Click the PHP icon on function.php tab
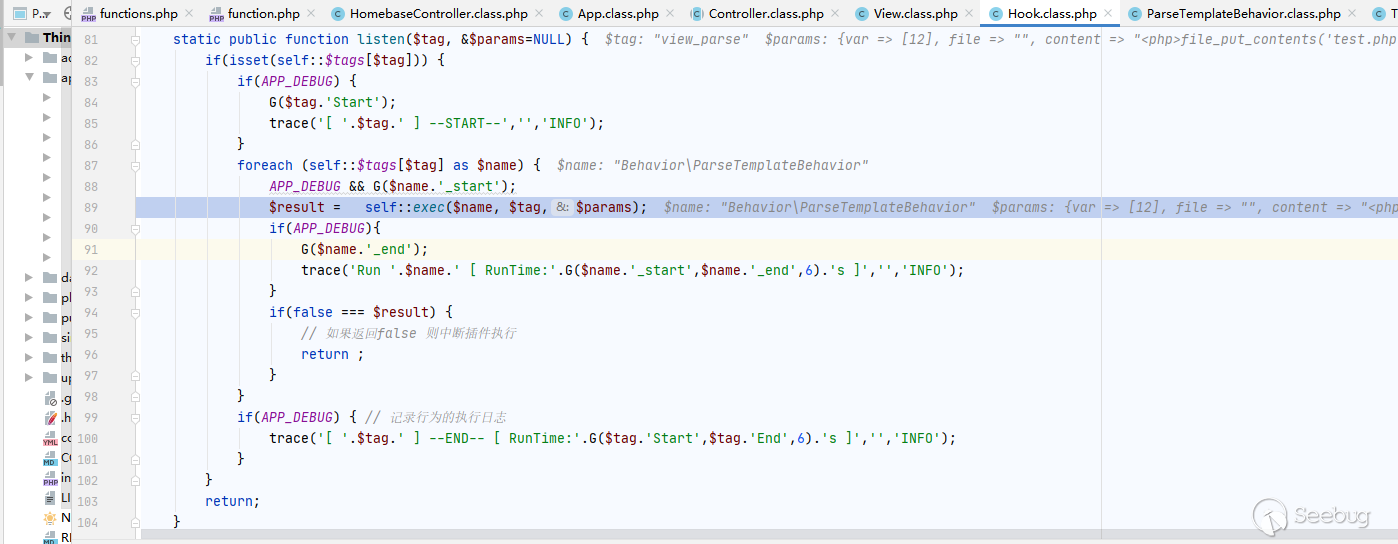Image resolution: width=1398 pixels, height=544 pixels. (x=216, y=14)
